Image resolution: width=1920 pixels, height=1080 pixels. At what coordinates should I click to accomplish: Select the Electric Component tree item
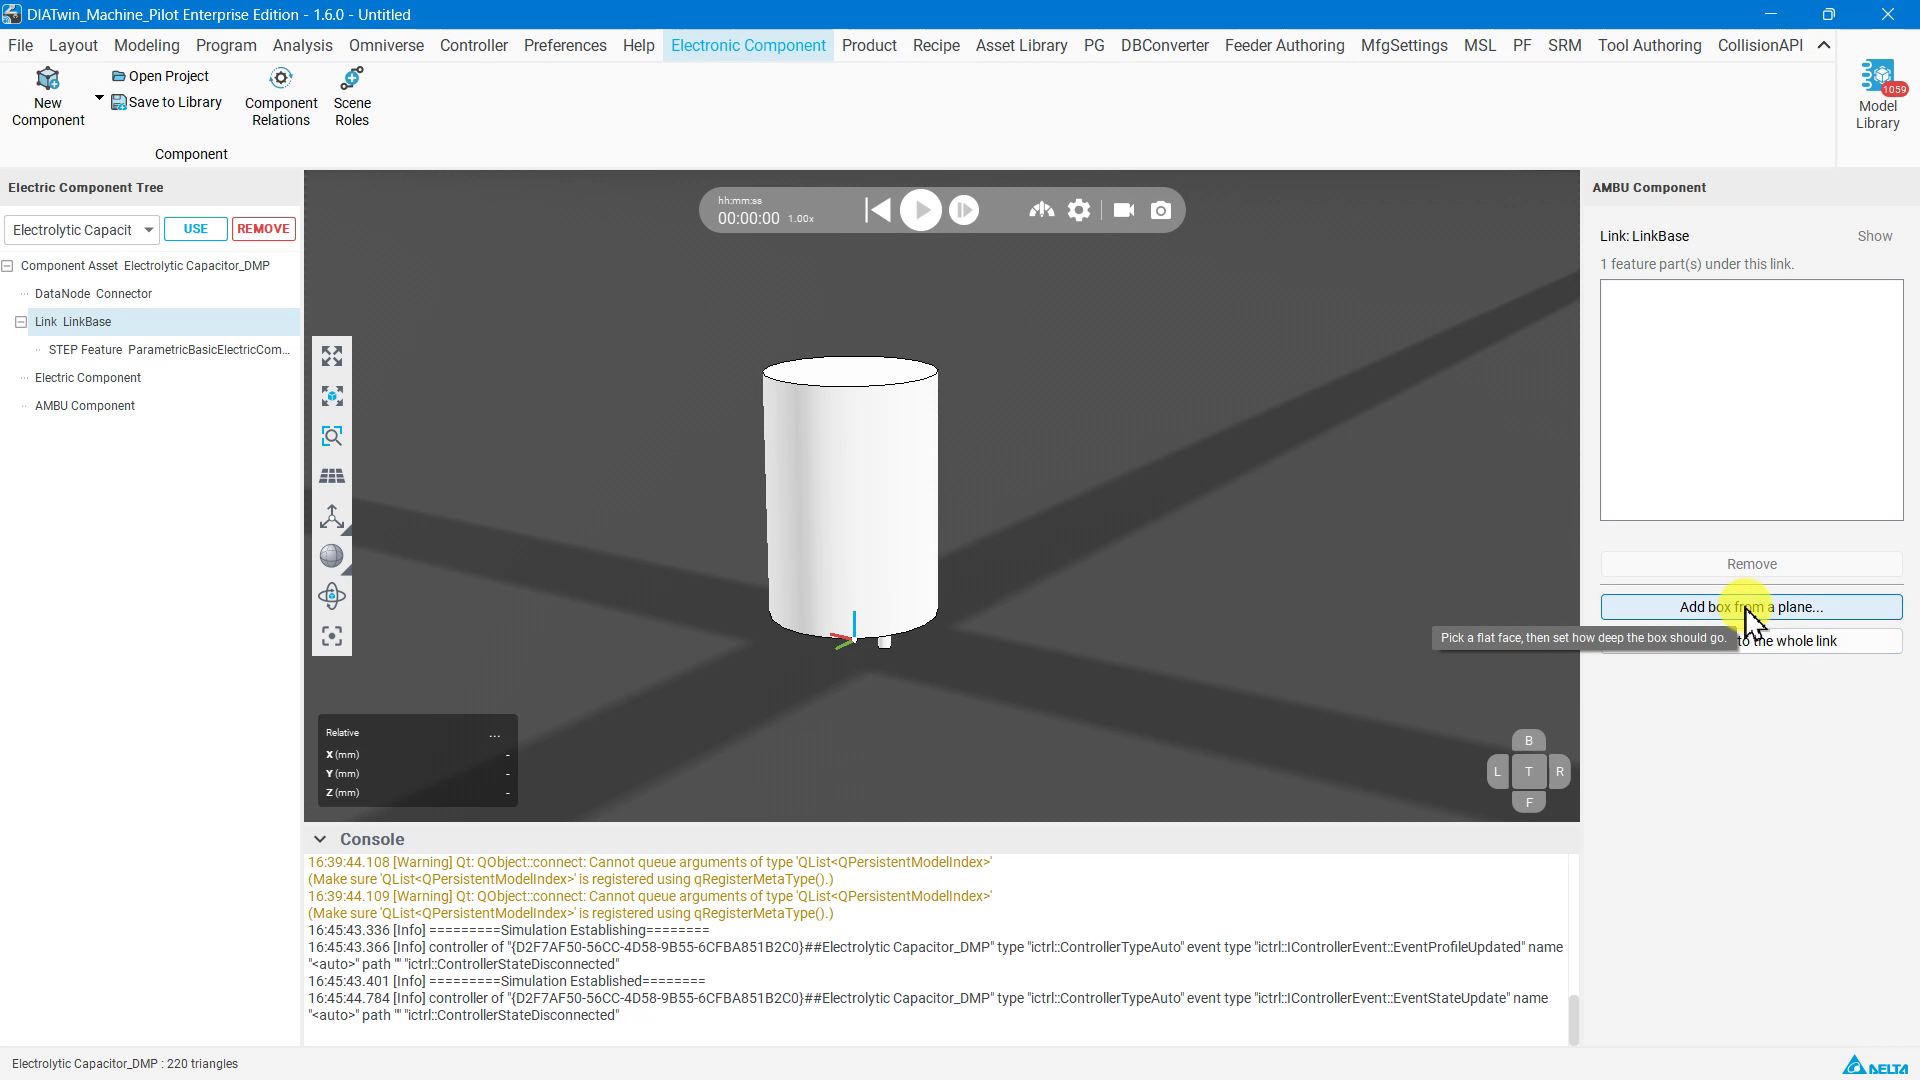click(88, 378)
